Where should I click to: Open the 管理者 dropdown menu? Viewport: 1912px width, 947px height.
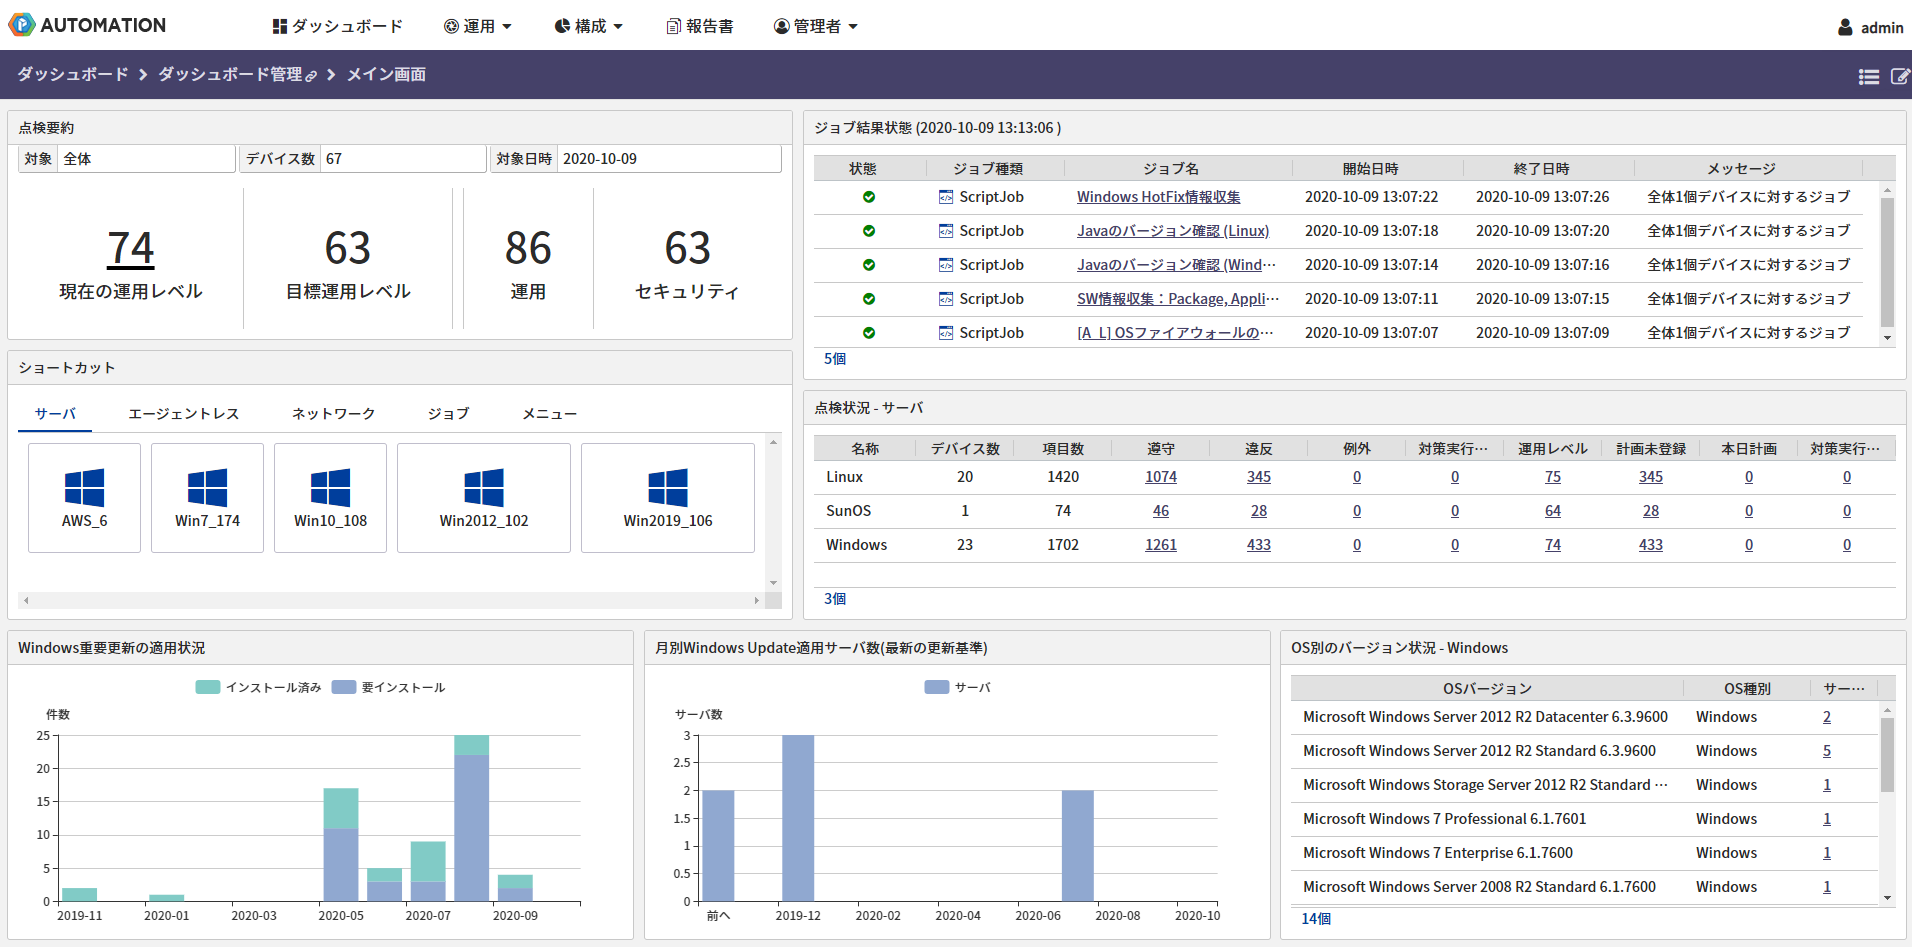pyautogui.click(x=816, y=26)
